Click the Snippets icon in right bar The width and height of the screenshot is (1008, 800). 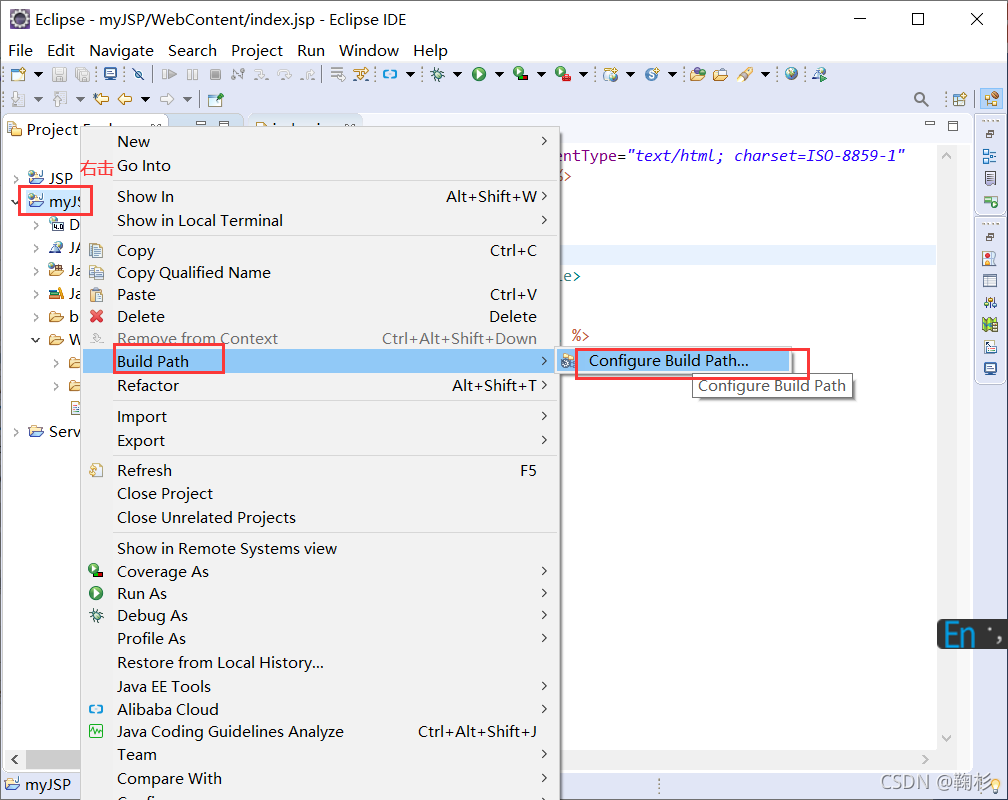[990, 347]
